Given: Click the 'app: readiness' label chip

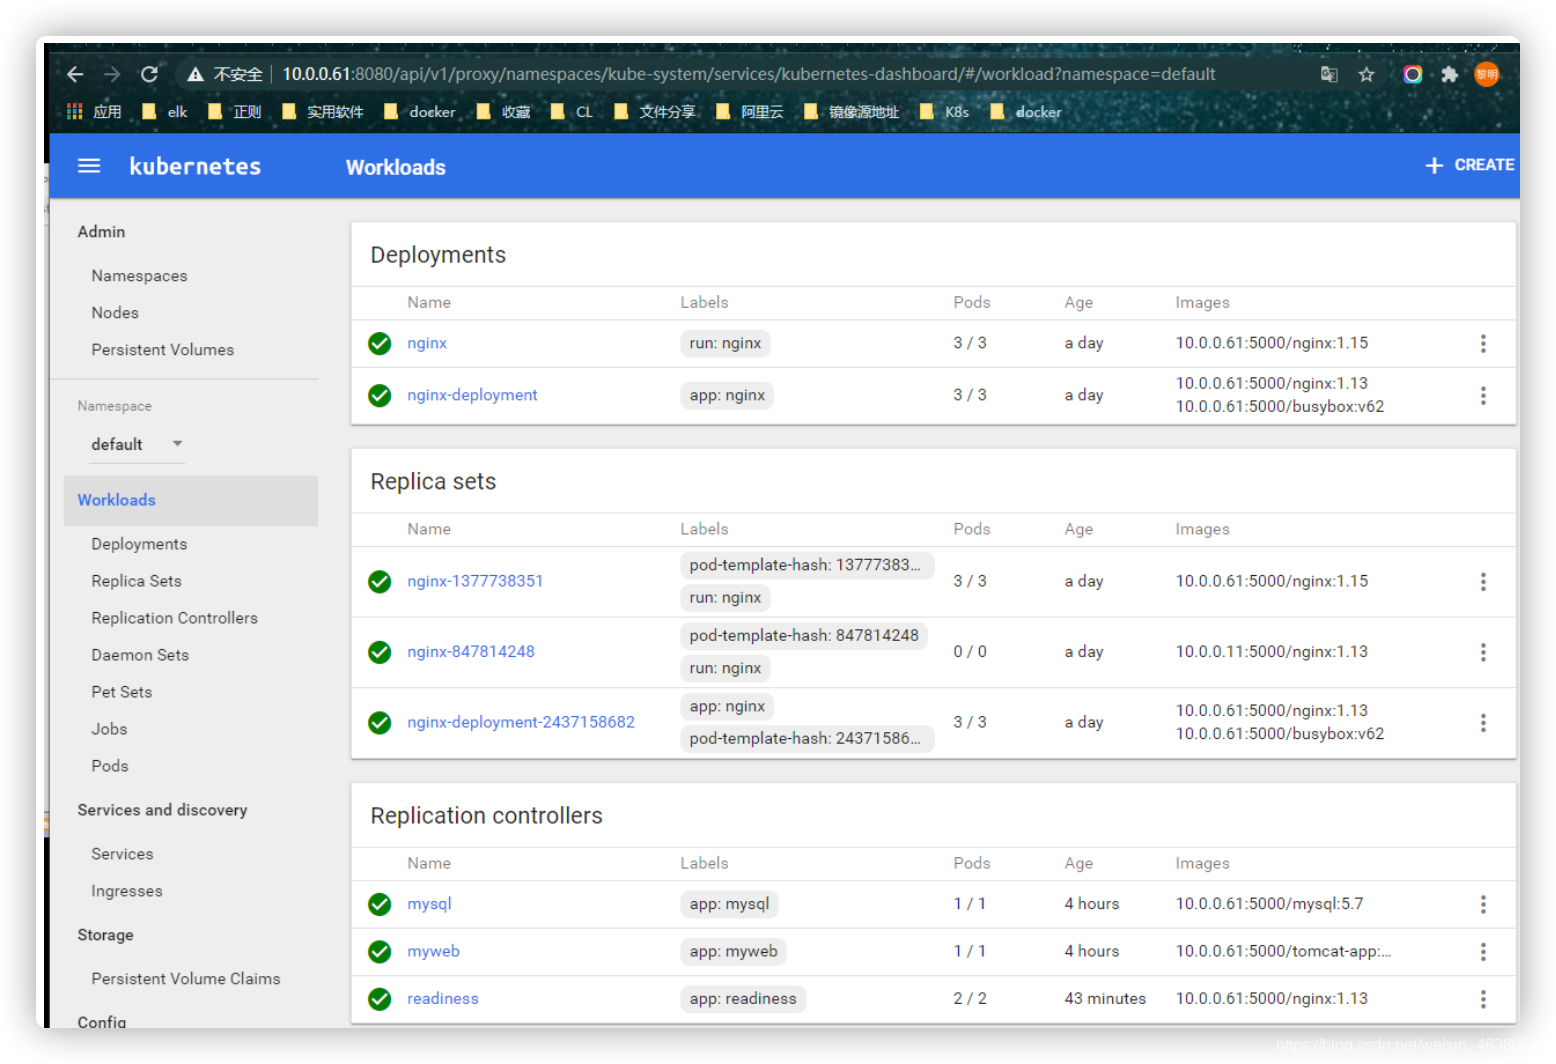Looking at the screenshot, I should (x=743, y=998).
